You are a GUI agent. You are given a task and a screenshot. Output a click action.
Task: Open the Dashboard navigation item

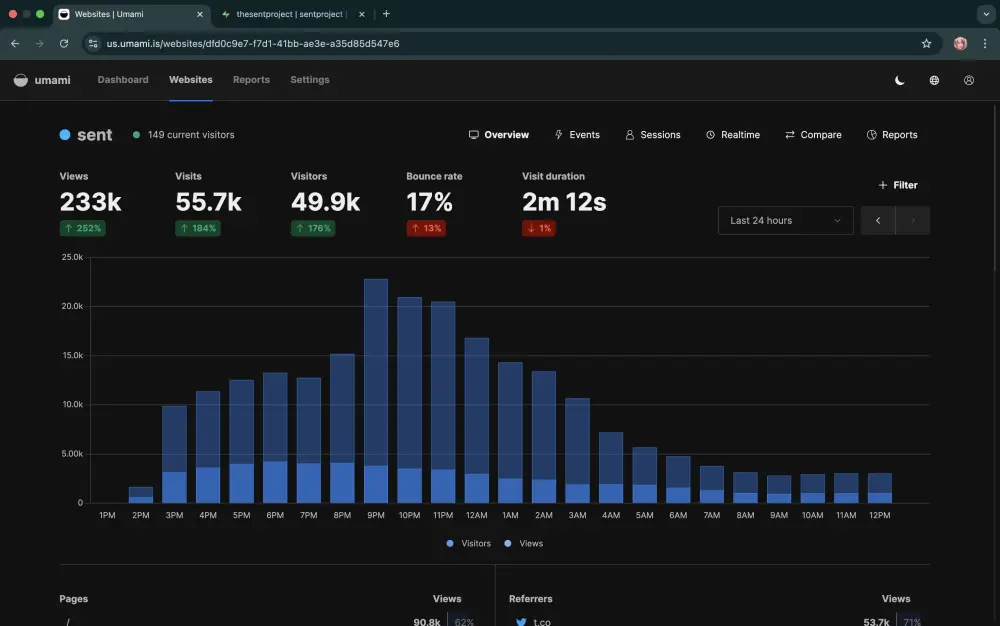click(123, 80)
